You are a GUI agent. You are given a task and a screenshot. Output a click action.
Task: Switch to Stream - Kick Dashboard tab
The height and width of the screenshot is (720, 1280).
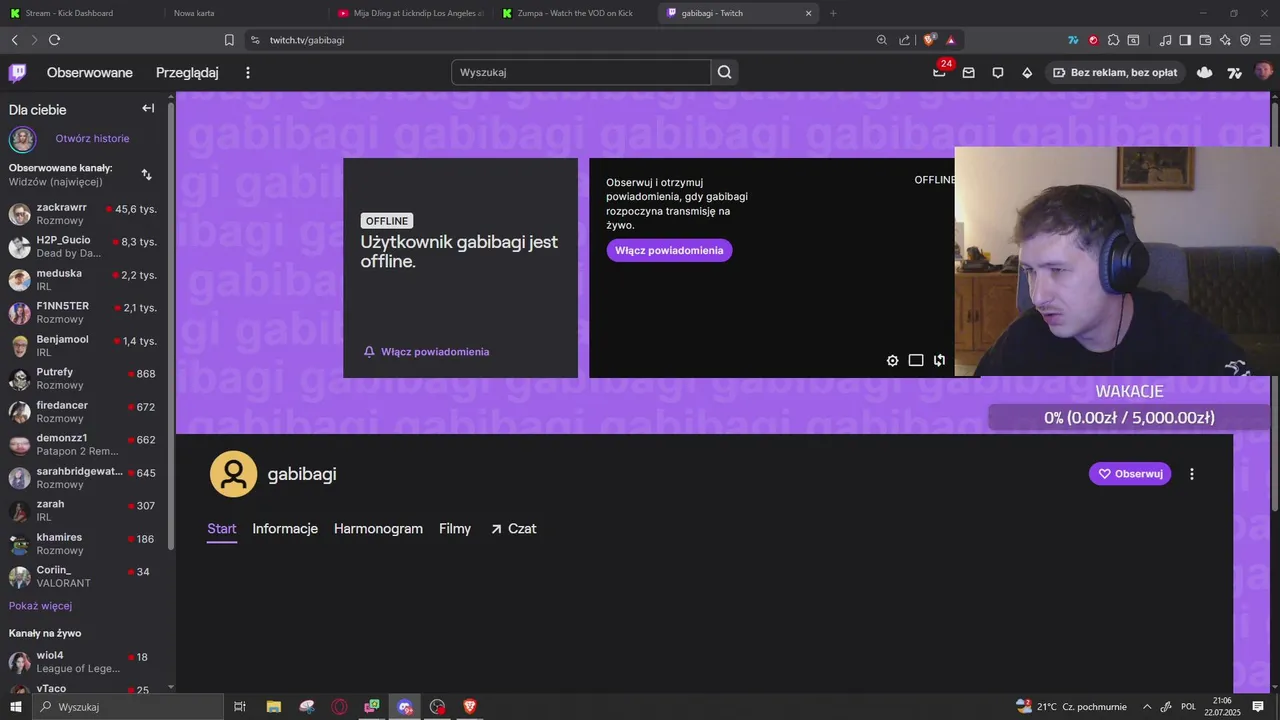point(80,13)
